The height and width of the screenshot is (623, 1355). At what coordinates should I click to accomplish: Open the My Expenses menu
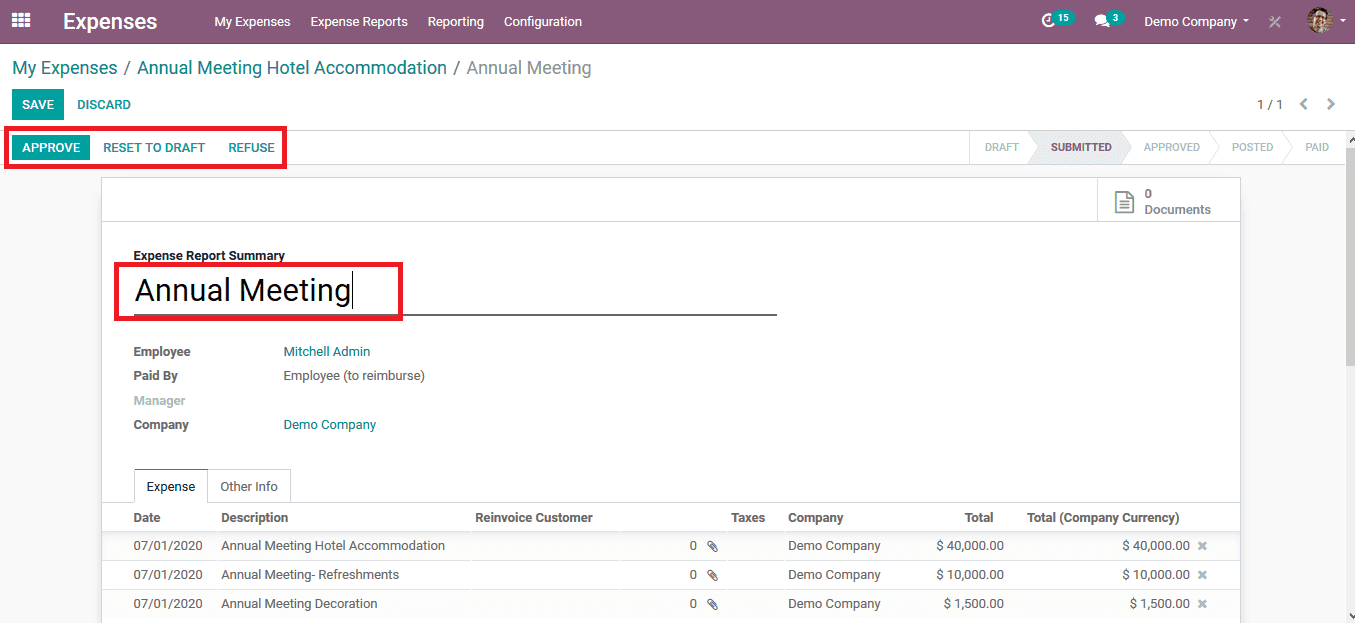pyautogui.click(x=252, y=21)
